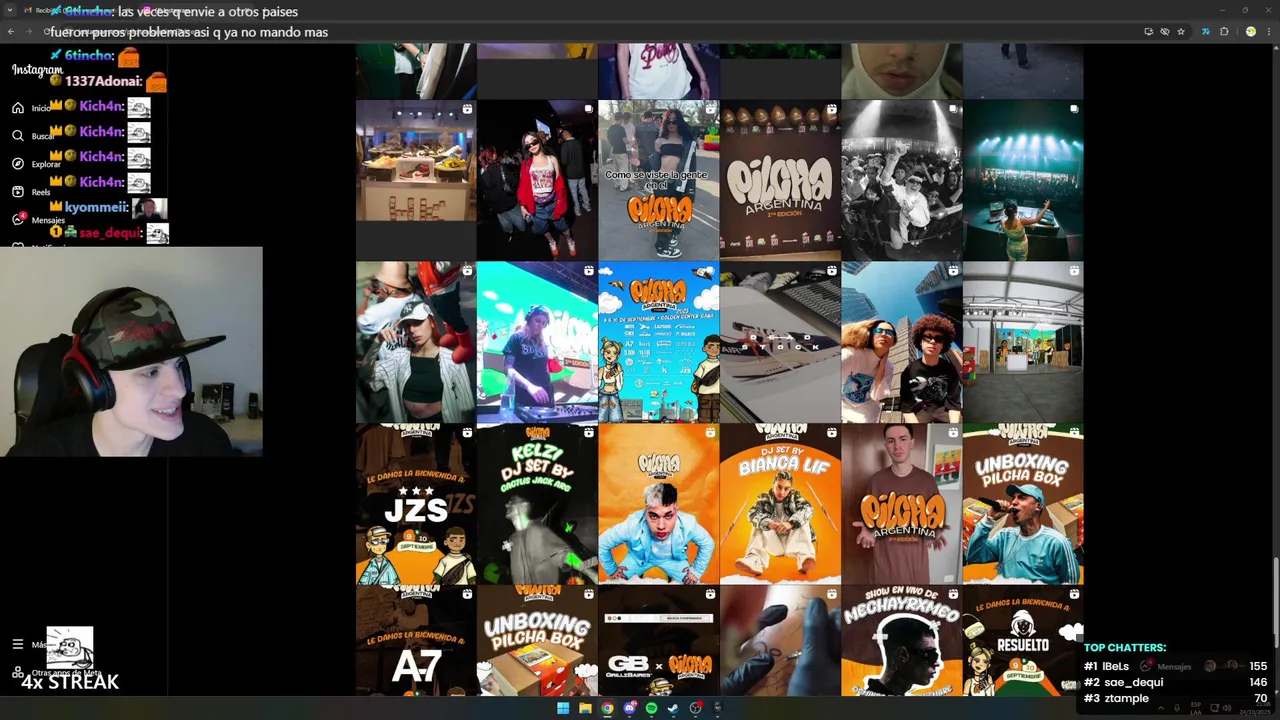Open post of woman in white cap
The image size is (1280, 720).
click(416, 342)
